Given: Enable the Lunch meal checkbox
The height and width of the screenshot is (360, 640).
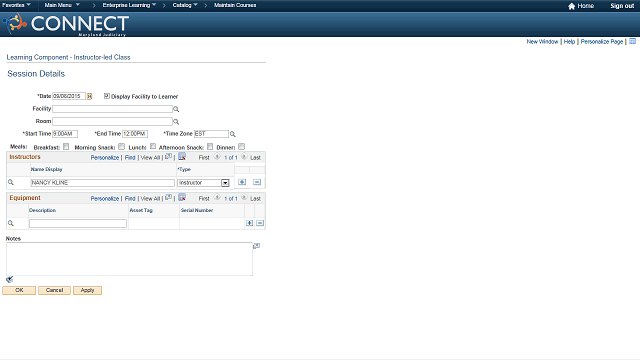Looking at the screenshot, I should point(153,147).
